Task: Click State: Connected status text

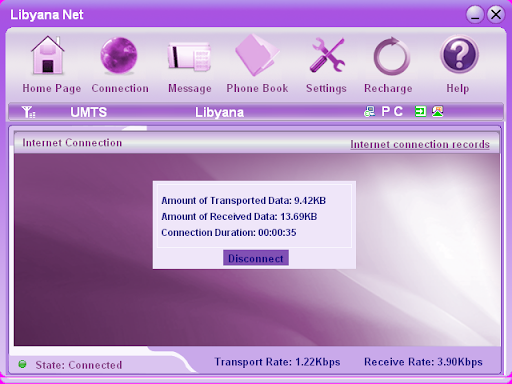Action: (x=79, y=365)
